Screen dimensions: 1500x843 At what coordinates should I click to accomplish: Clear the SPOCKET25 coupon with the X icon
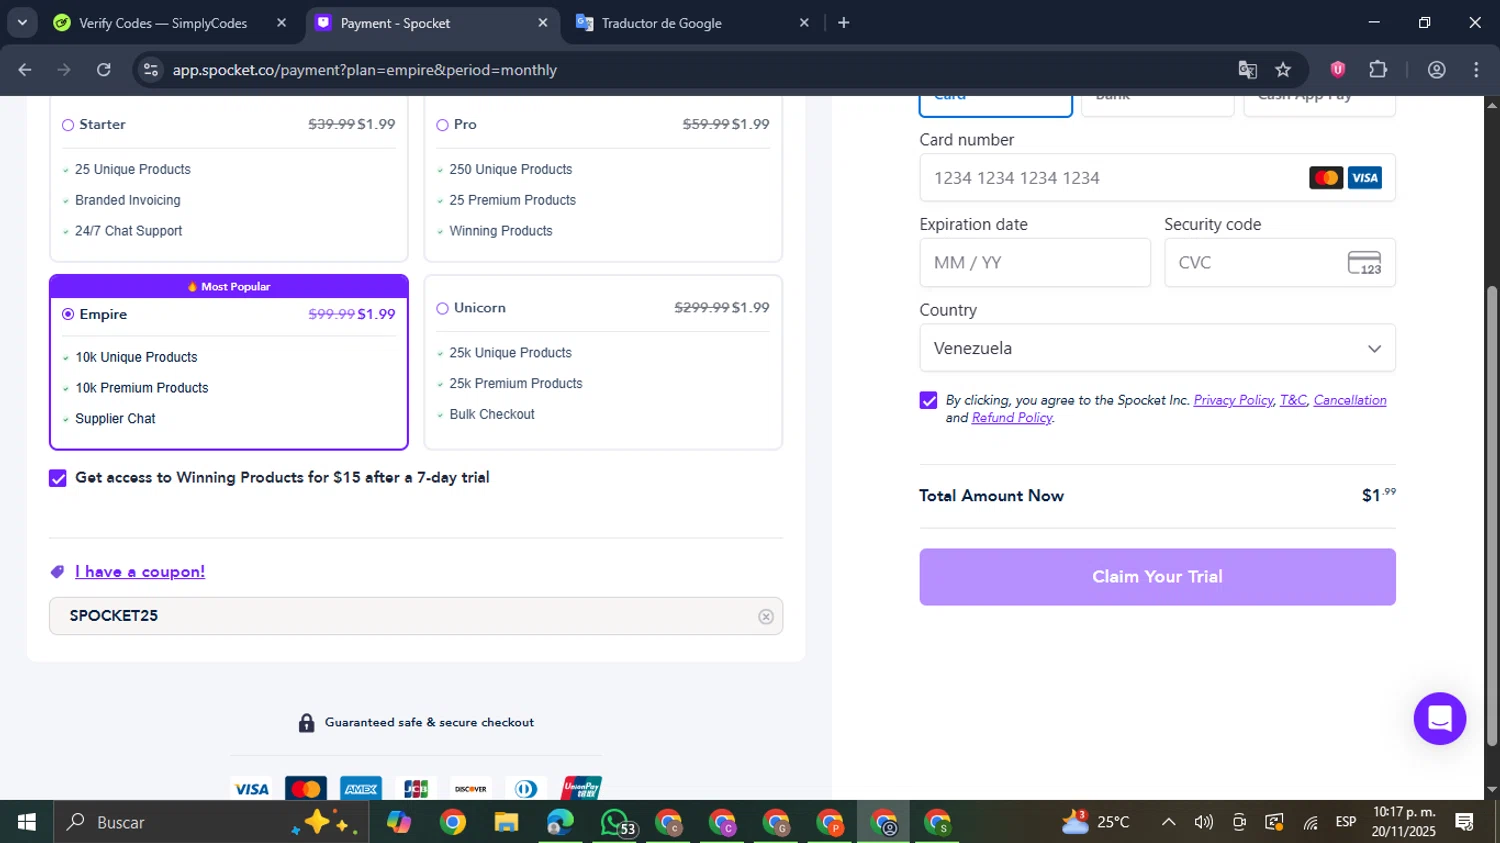click(x=766, y=617)
